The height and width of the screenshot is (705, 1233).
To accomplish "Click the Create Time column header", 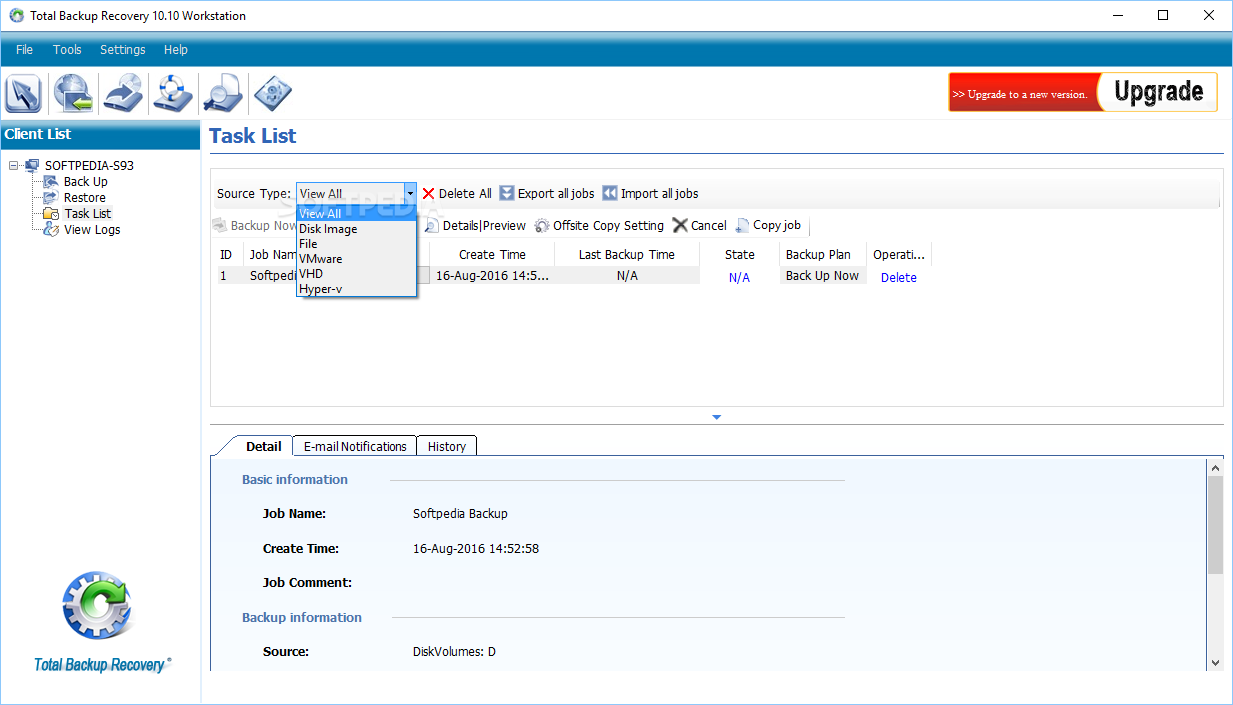I will tap(492, 255).
